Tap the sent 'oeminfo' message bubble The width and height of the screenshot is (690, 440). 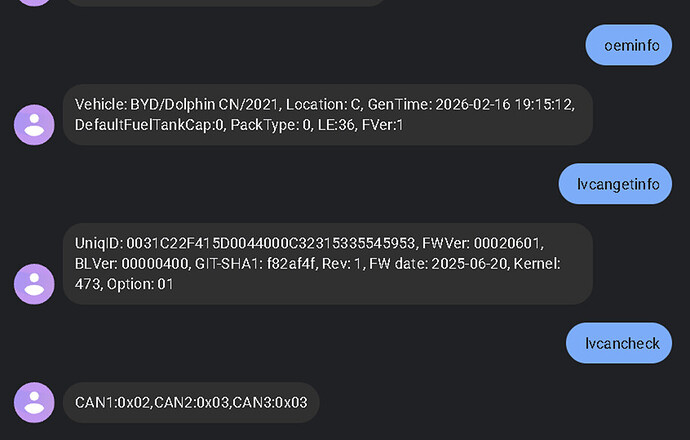628,44
